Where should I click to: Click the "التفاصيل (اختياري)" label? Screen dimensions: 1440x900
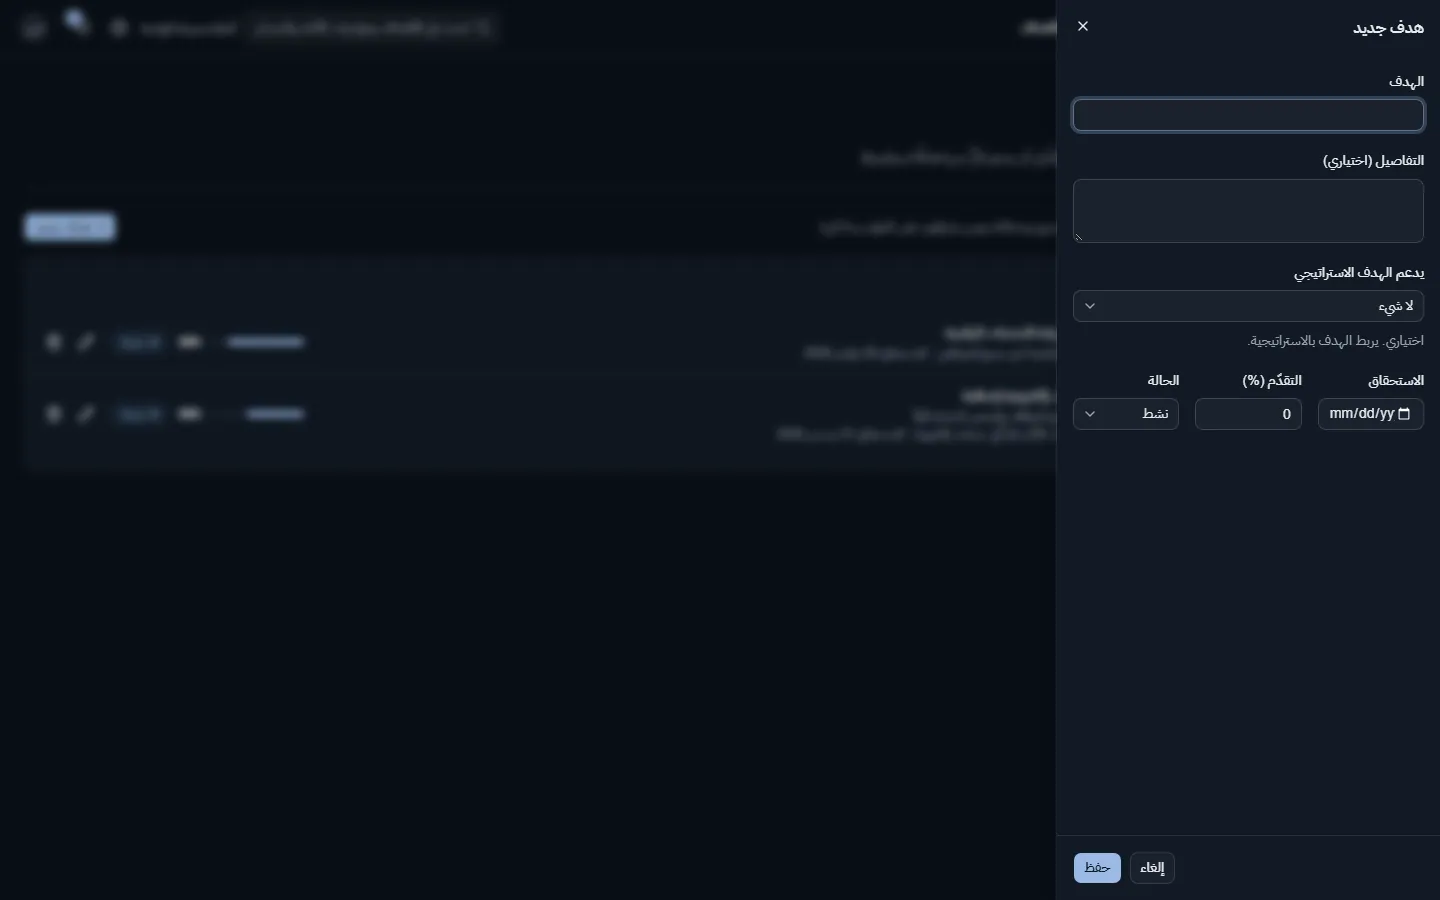(1373, 161)
